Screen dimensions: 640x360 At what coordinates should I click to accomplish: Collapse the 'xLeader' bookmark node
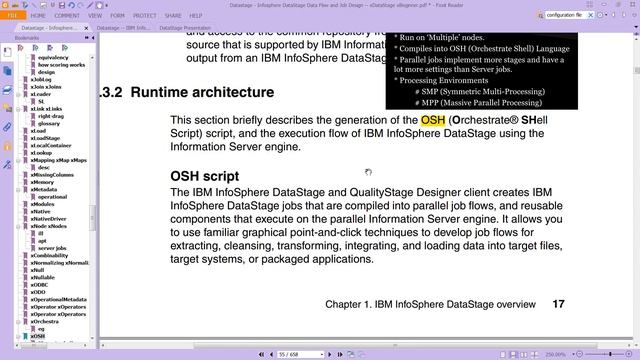[18, 94]
